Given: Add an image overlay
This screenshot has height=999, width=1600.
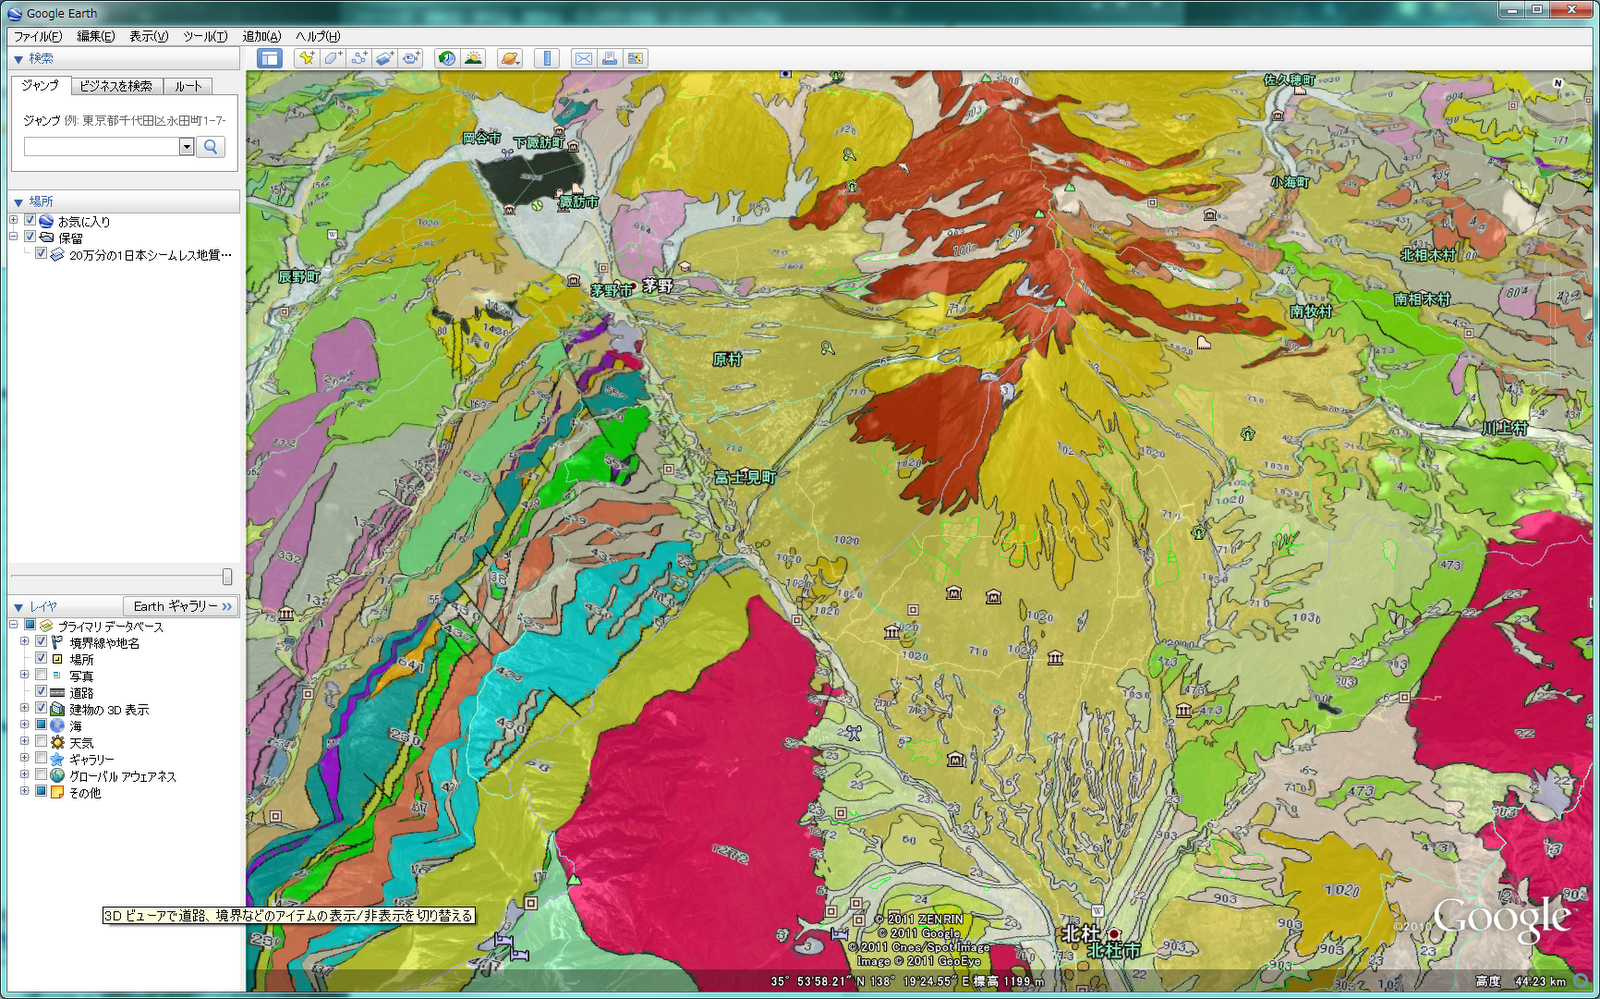Looking at the screenshot, I should click(x=385, y=58).
